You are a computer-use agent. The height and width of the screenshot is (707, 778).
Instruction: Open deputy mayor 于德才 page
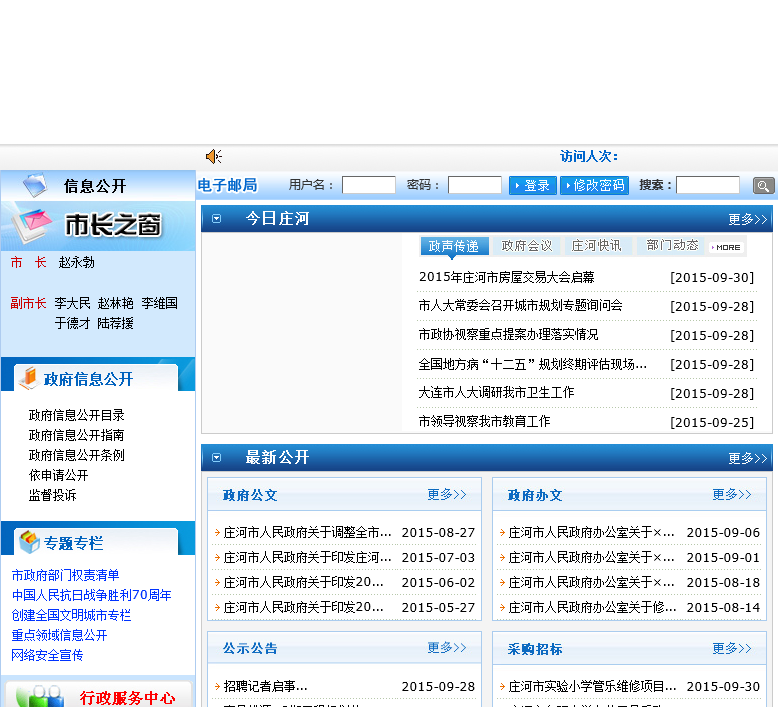pyautogui.click(x=72, y=323)
